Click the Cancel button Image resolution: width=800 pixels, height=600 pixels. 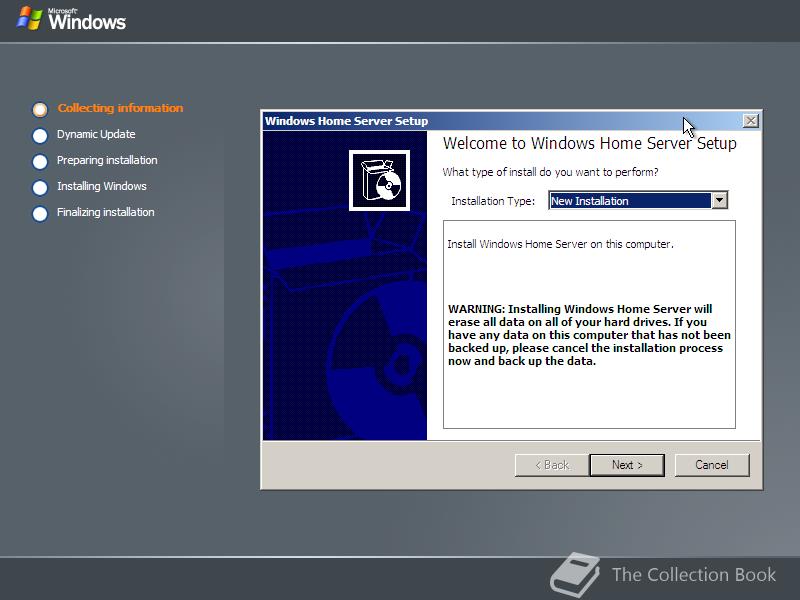coord(712,465)
